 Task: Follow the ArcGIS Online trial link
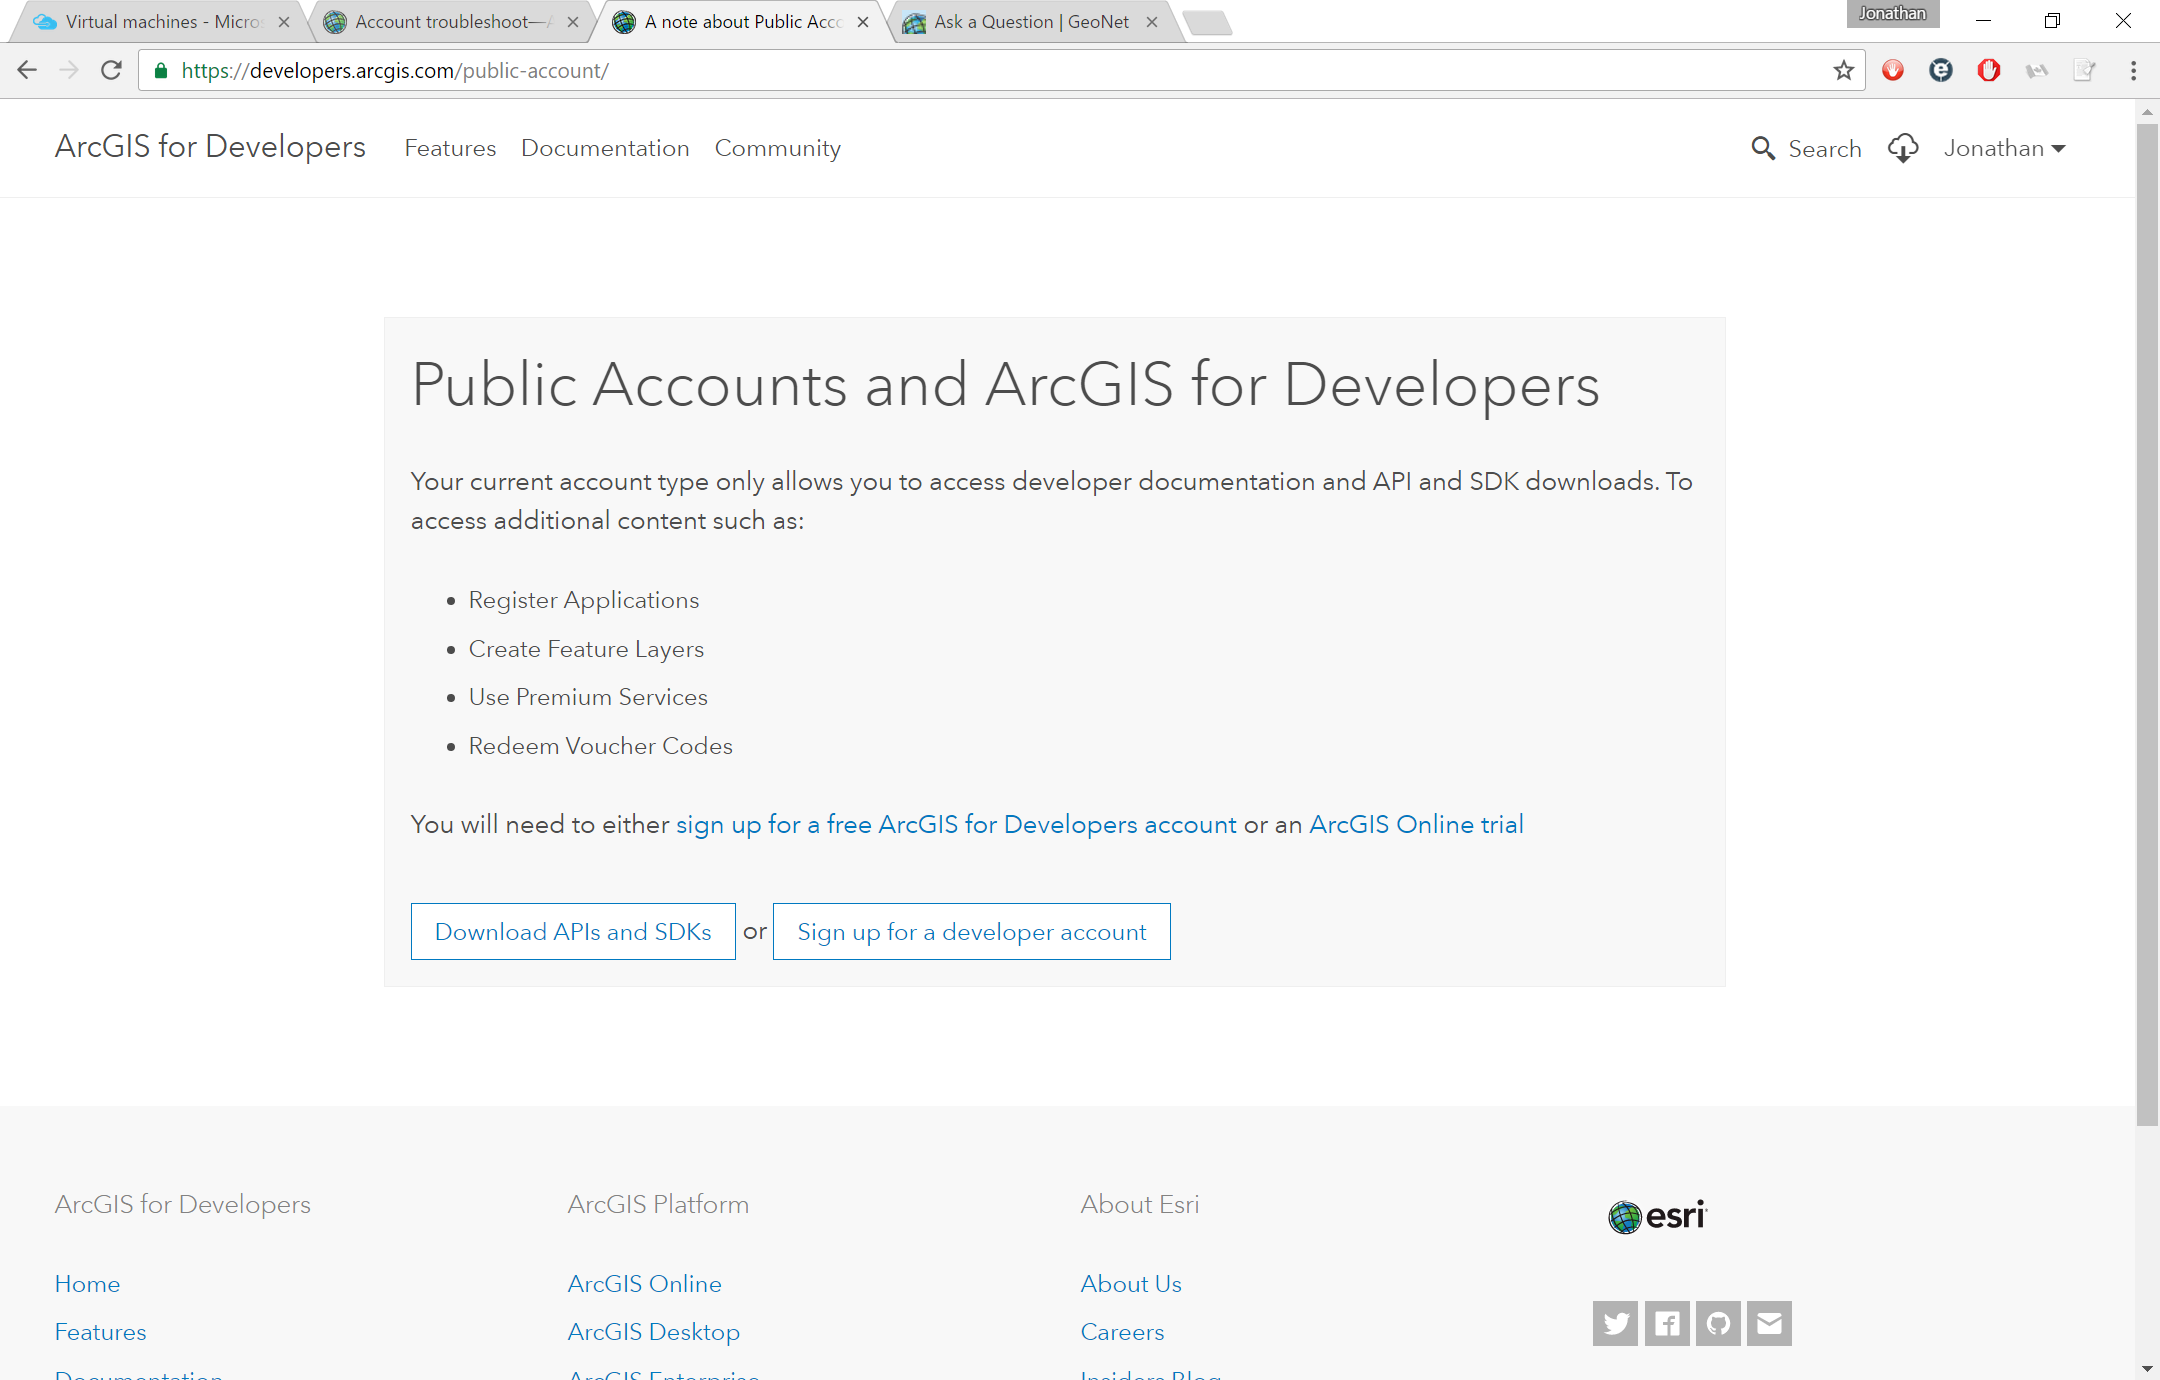coord(1416,824)
